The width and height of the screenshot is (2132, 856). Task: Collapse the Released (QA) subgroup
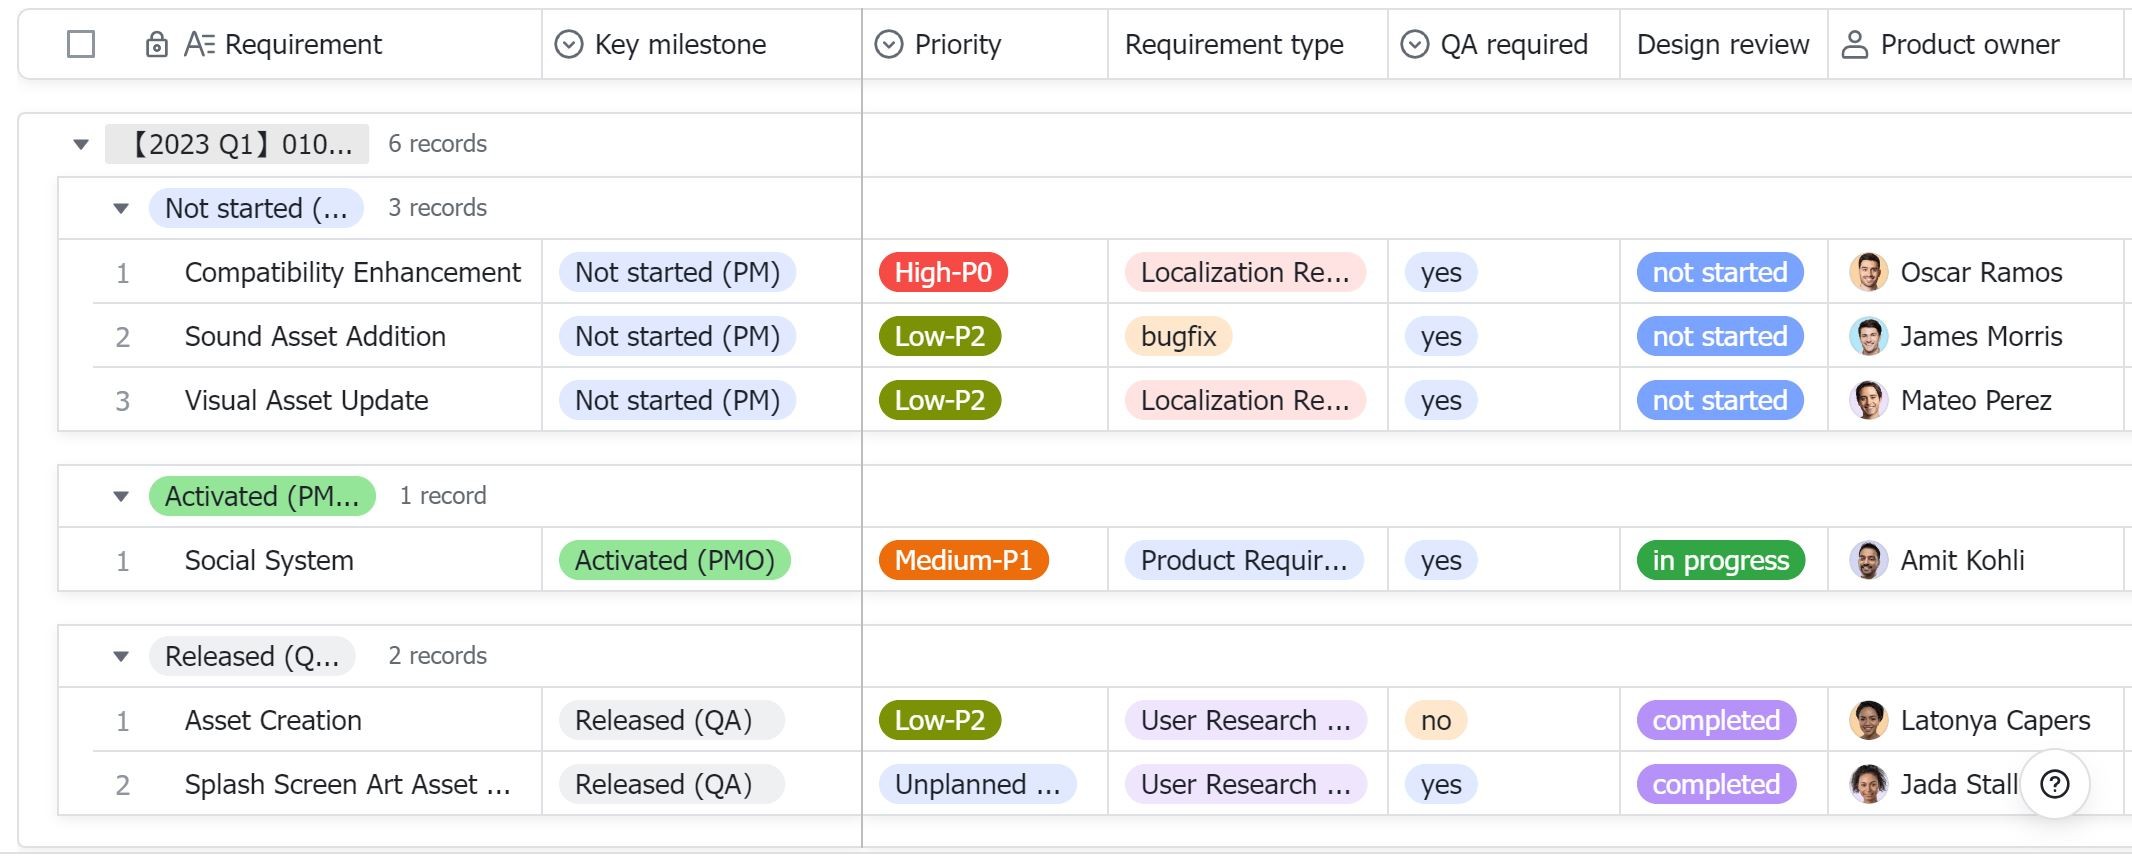coord(121,656)
